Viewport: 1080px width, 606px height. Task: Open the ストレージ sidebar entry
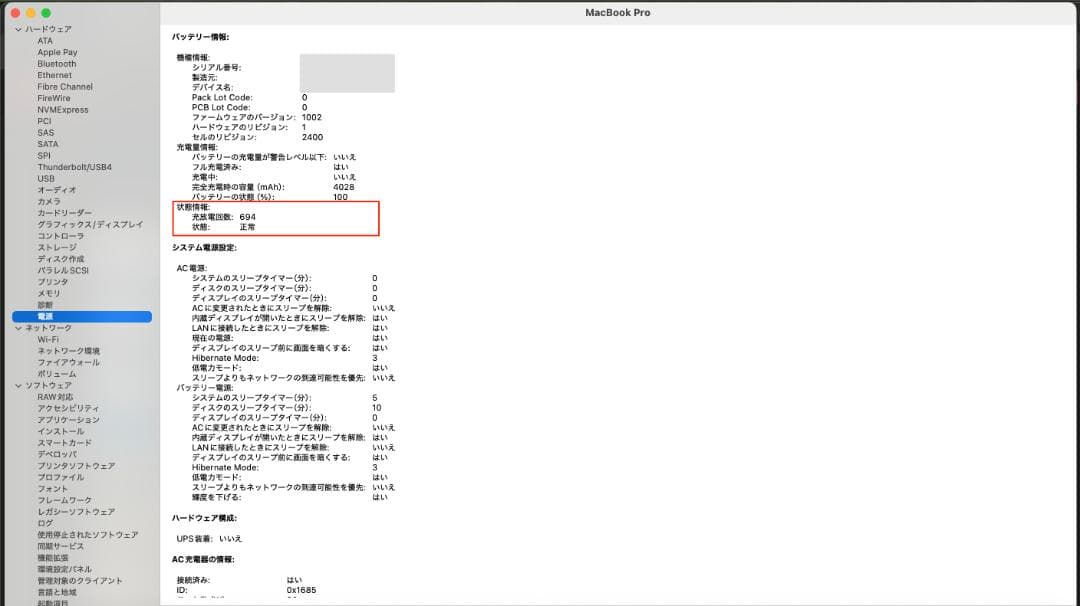point(57,247)
